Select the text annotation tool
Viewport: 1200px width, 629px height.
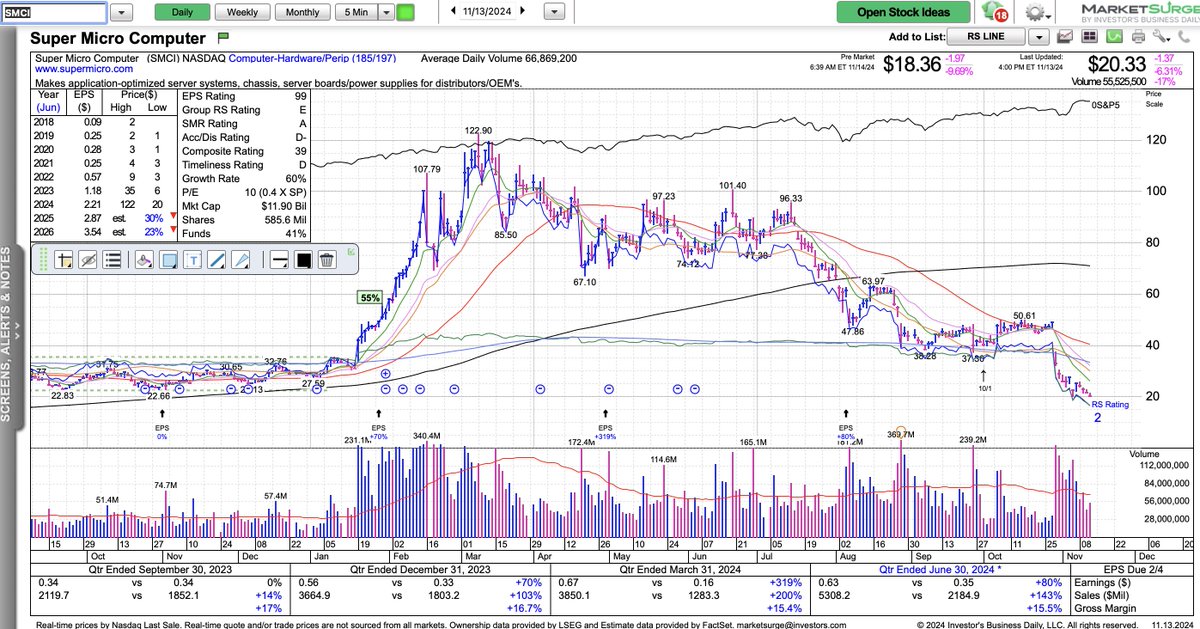(192, 260)
